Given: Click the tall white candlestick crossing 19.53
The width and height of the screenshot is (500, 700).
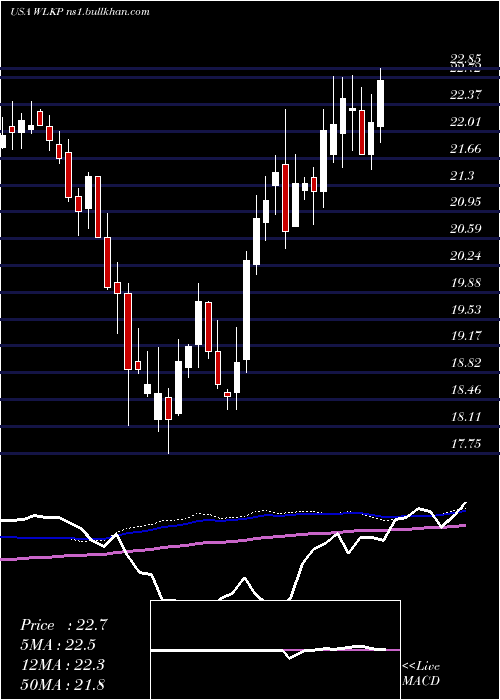Looking at the screenshot, I should [246, 310].
